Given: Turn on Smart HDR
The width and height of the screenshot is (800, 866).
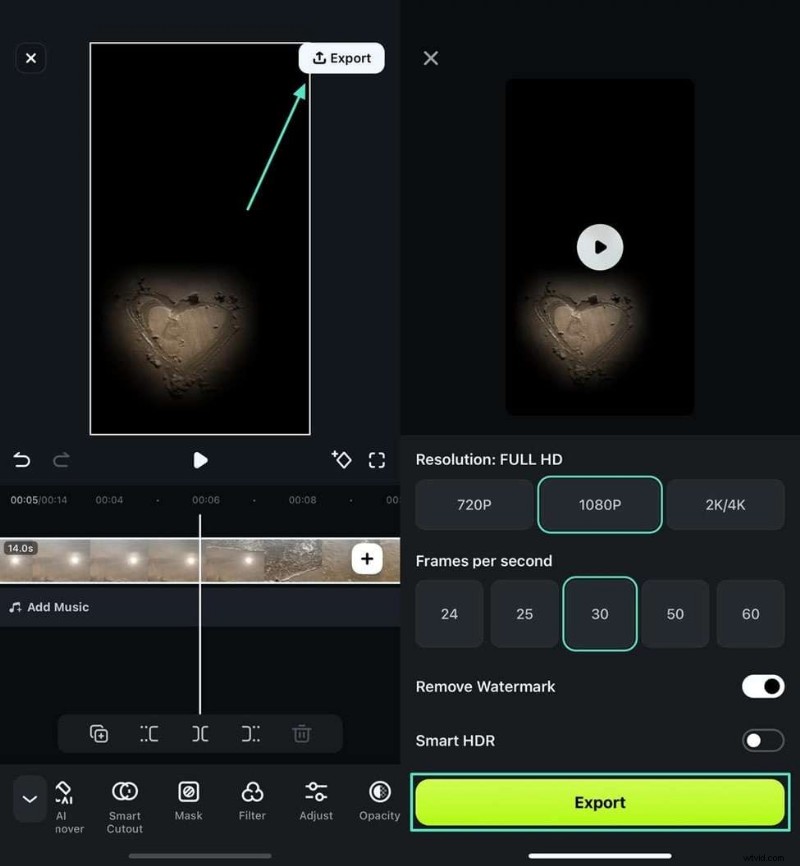Looking at the screenshot, I should tap(763, 741).
